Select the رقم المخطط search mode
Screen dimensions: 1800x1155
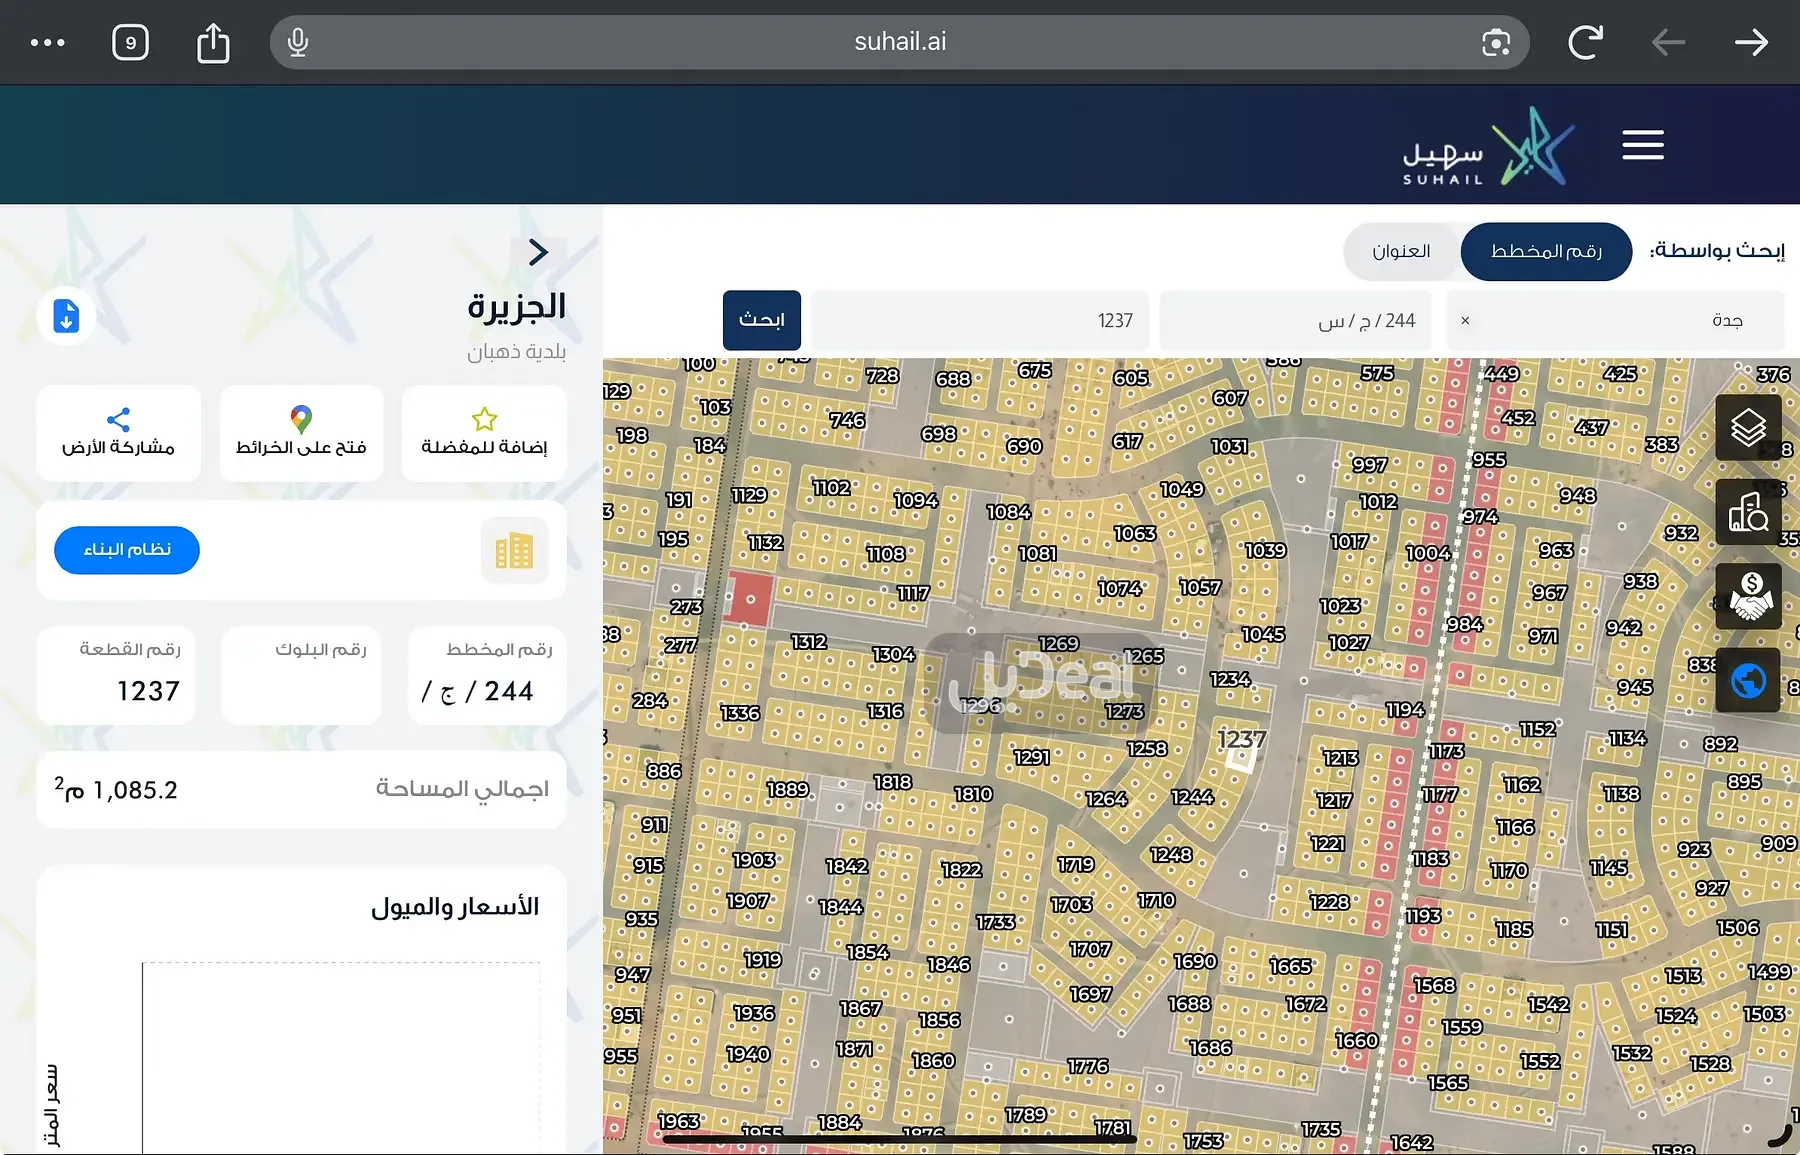coord(1545,251)
